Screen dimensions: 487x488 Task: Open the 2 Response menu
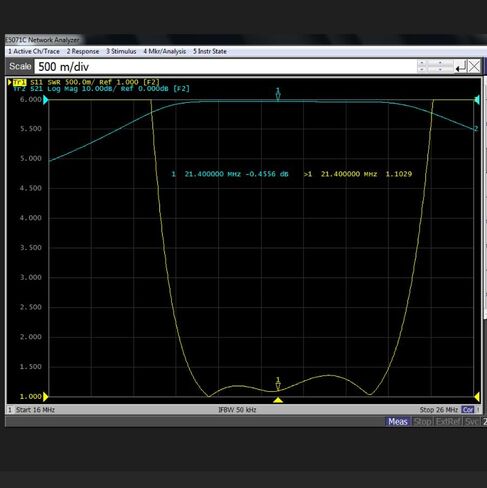pos(83,51)
